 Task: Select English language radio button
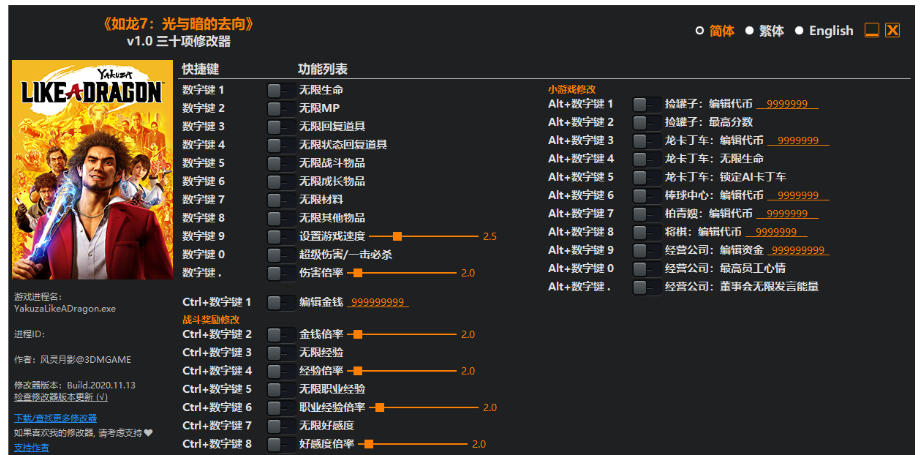pos(799,31)
